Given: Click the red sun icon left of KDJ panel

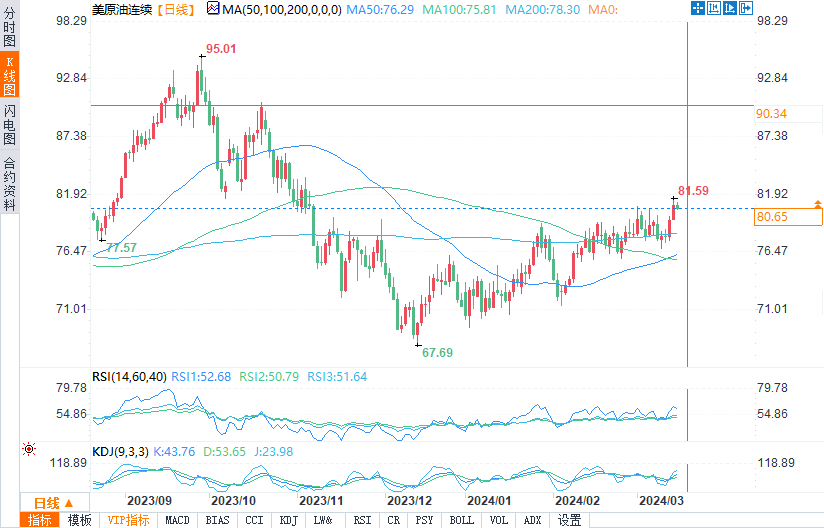Looking at the screenshot, I should coord(29,449).
